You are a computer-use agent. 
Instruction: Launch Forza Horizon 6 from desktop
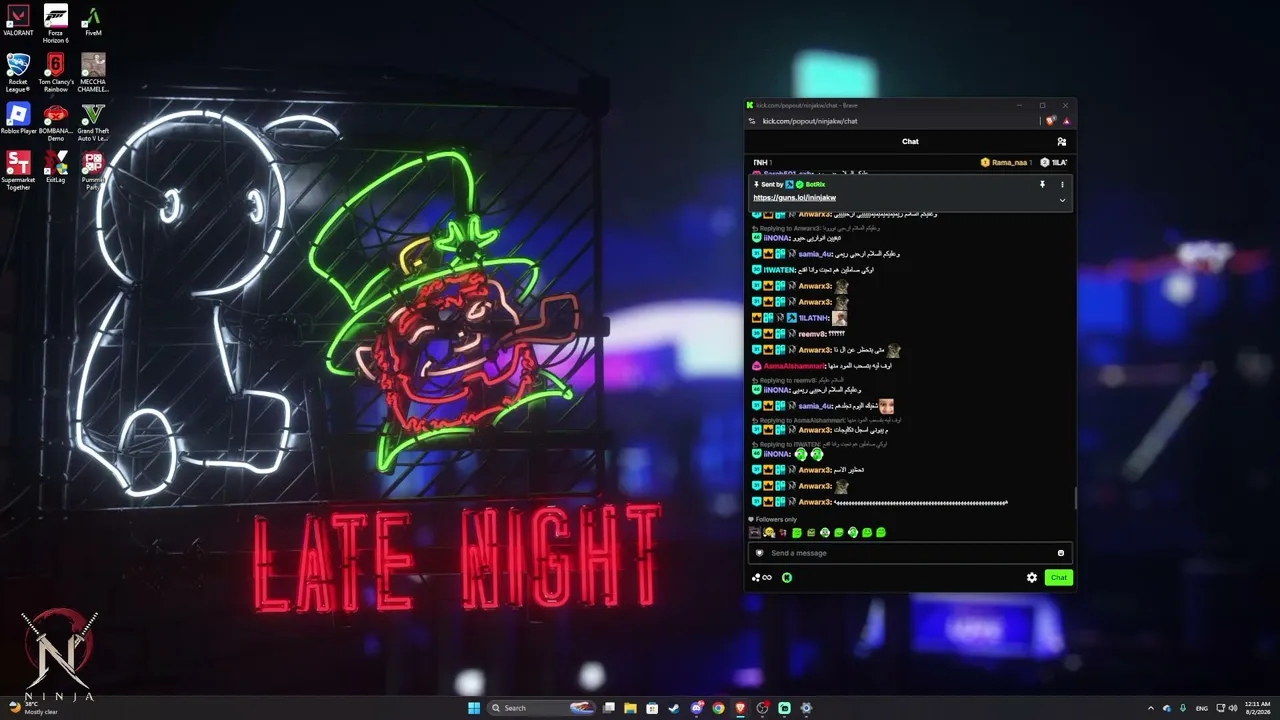tap(56, 23)
